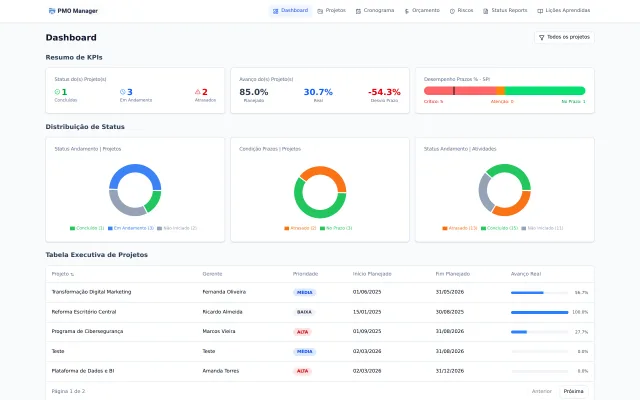Screen dimensions: 640x400
Task: Click manager name Fernanda Oliveira
Action: (224, 292)
